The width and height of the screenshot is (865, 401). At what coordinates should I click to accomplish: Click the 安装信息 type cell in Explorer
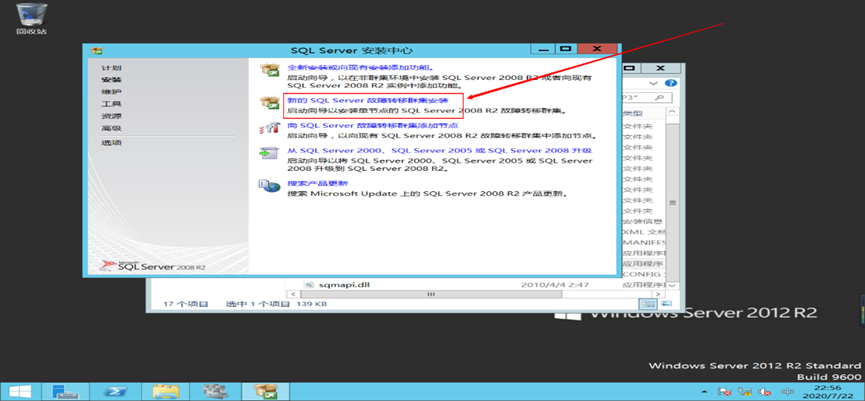coord(644,221)
